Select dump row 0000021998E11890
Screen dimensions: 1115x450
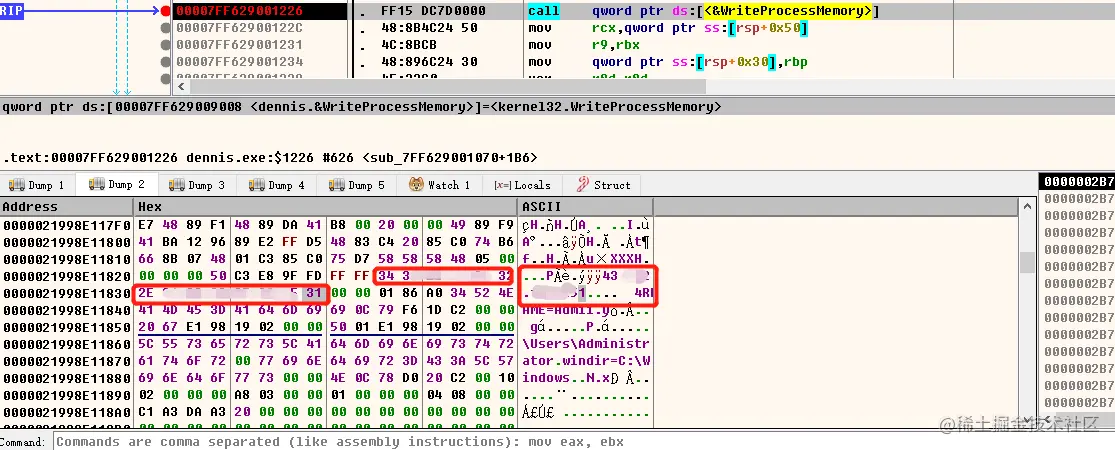(x=326, y=395)
